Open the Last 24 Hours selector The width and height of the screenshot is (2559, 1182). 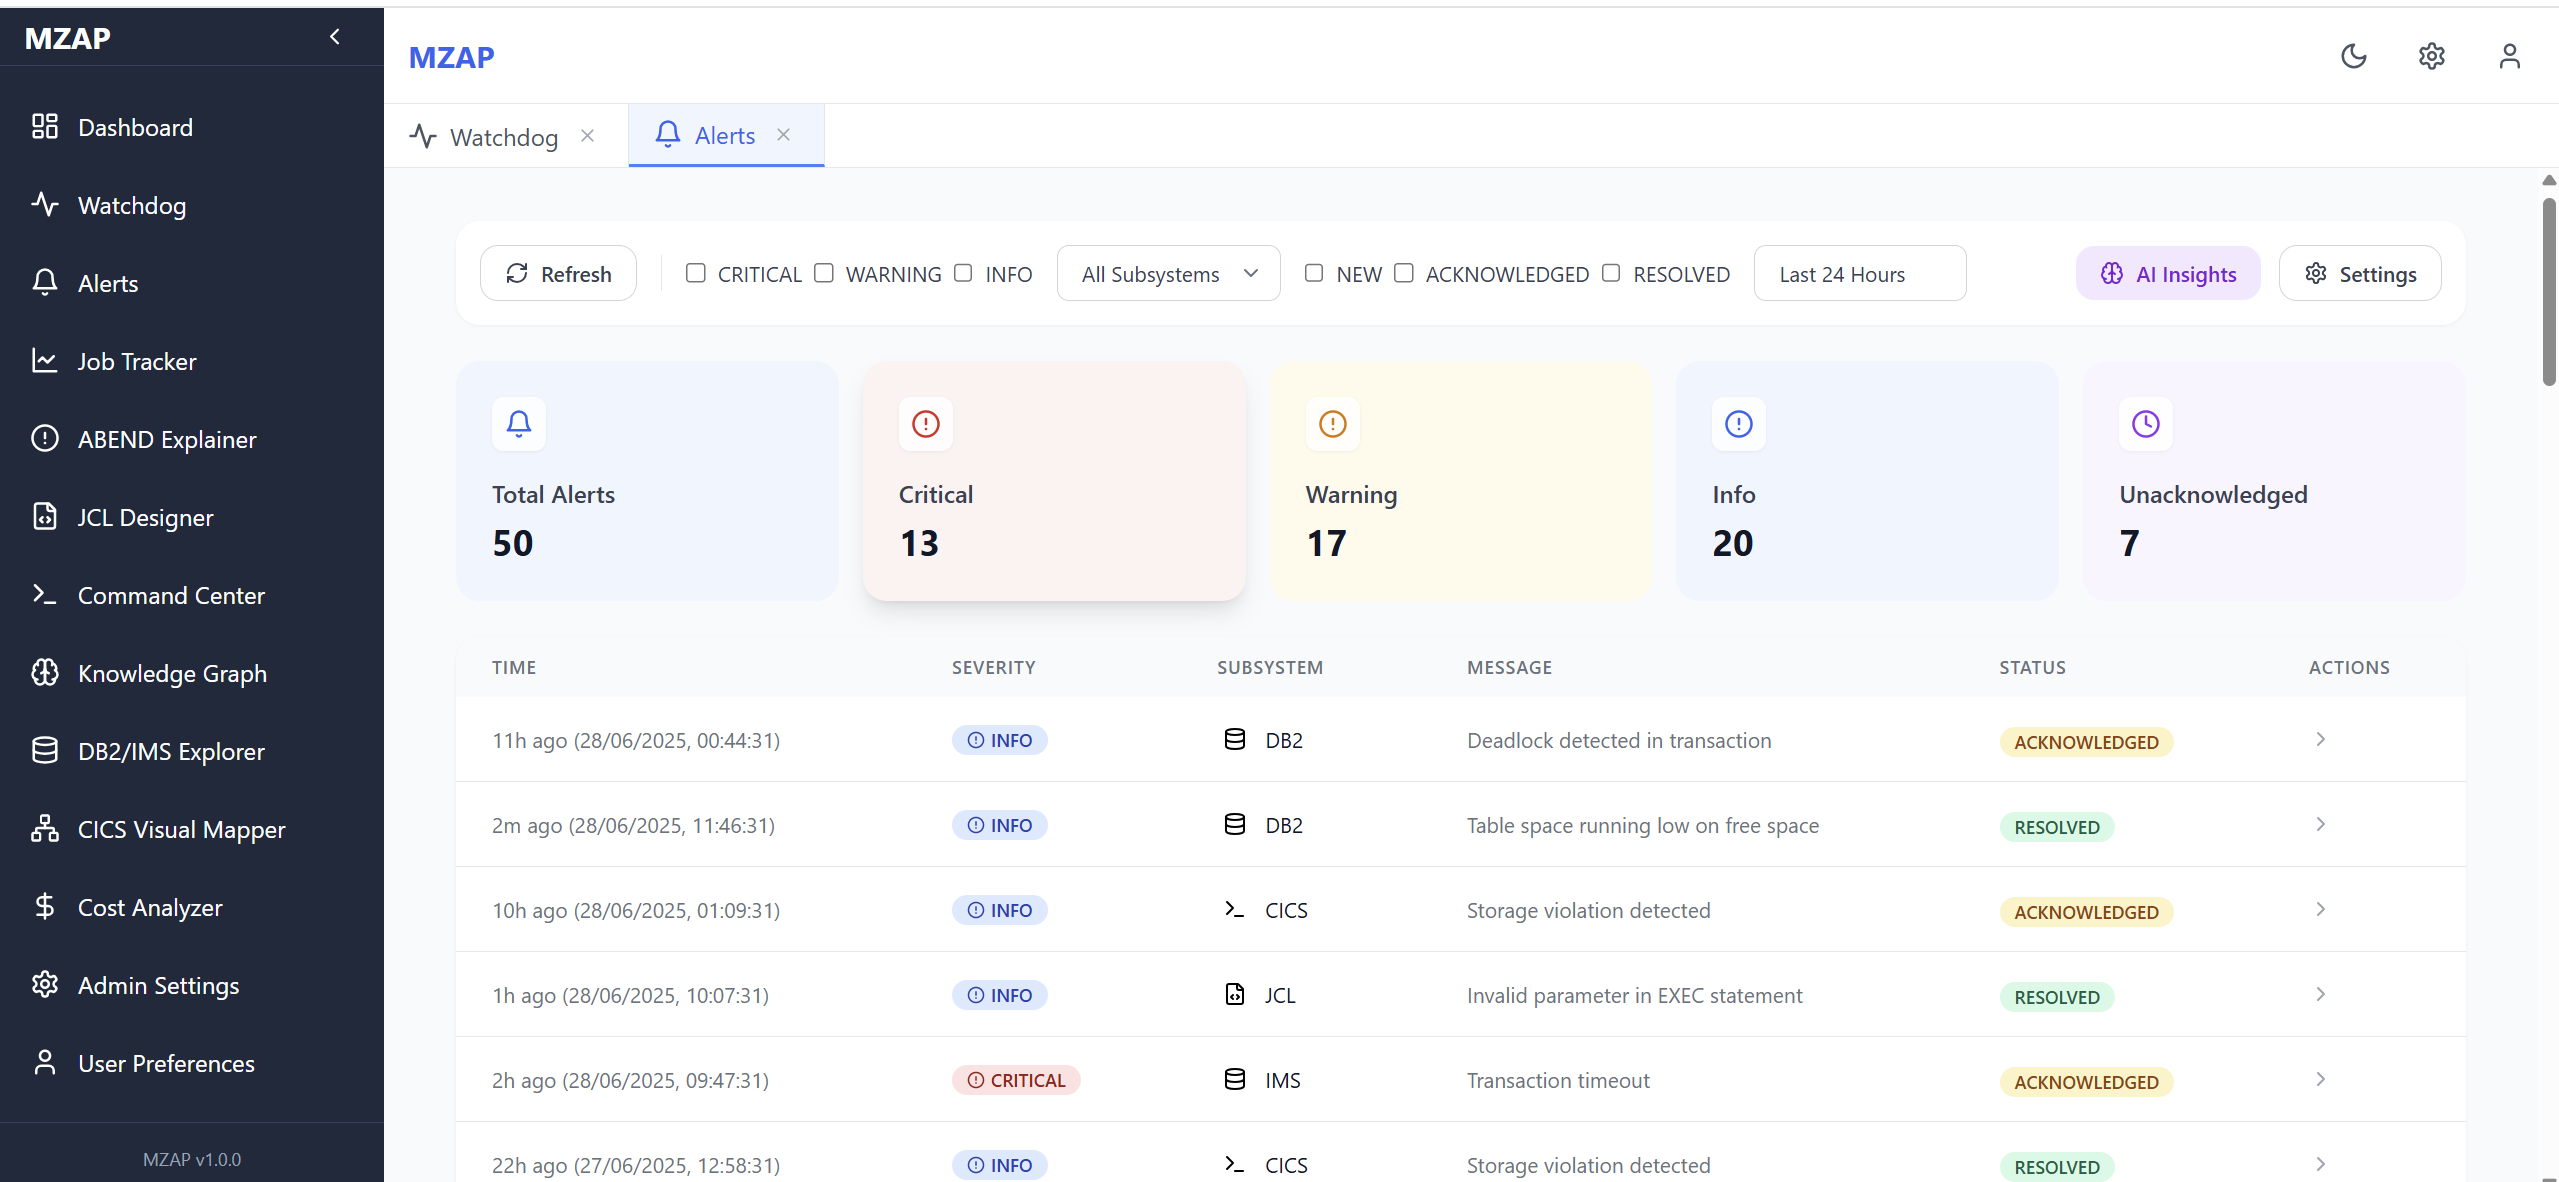pos(1859,274)
